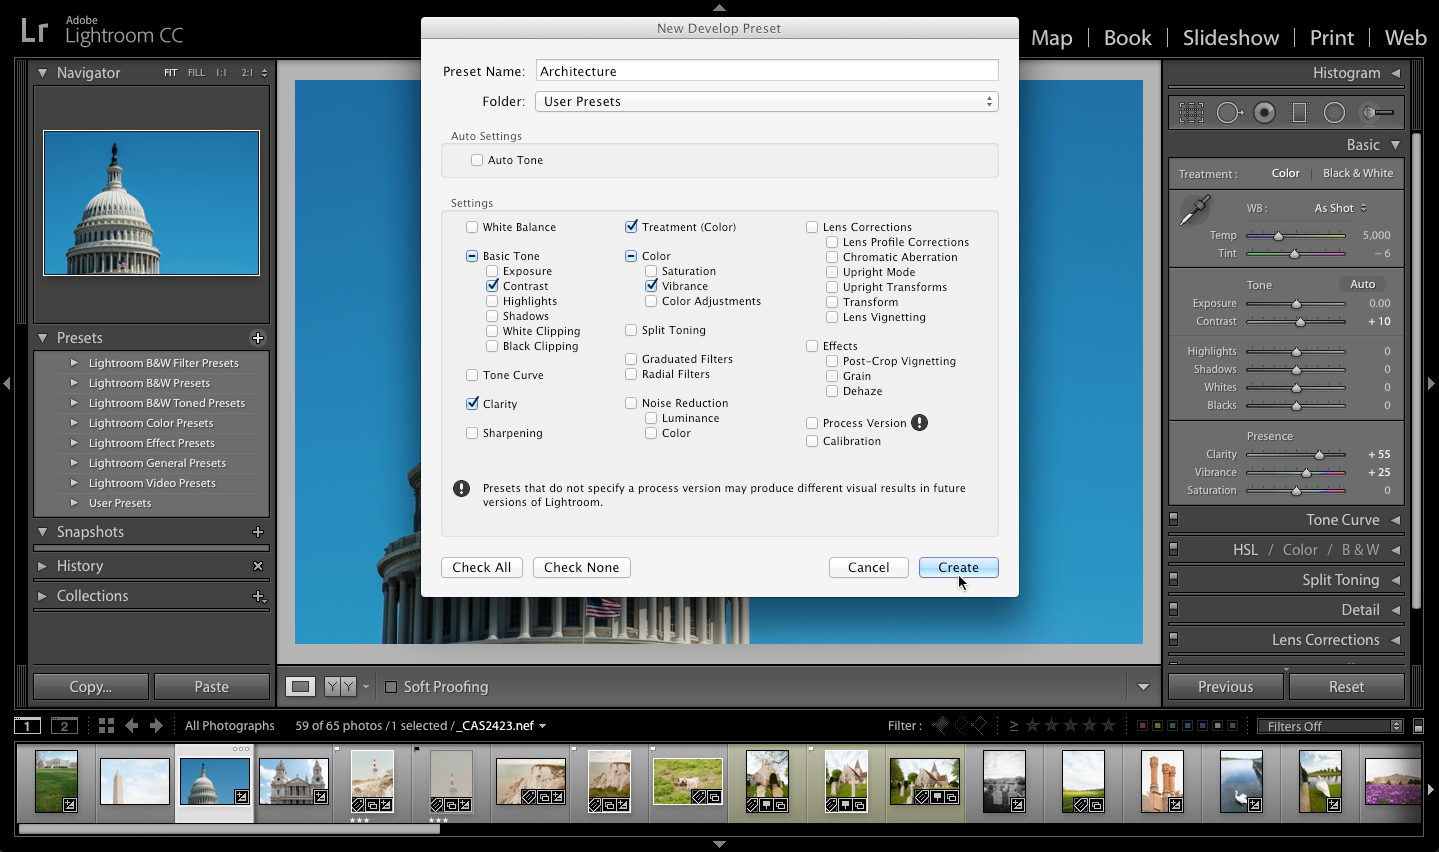Open the Print module

pos(1331,37)
